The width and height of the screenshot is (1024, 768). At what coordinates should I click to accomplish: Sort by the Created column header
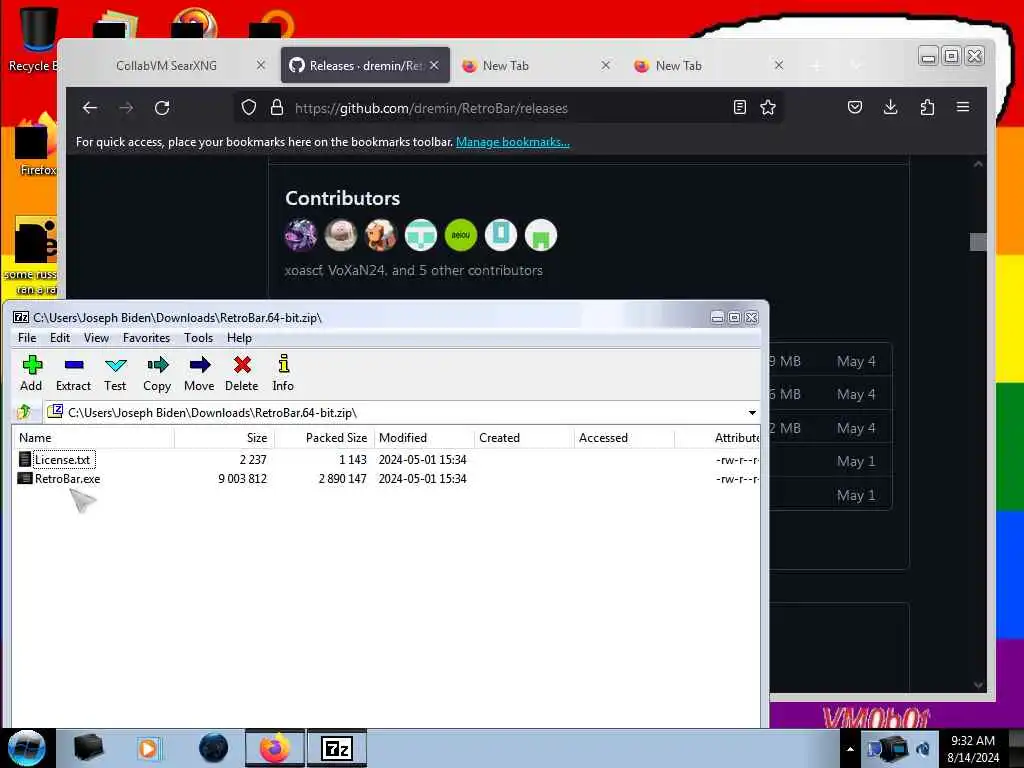pyautogui.click(x=524, y=438)
